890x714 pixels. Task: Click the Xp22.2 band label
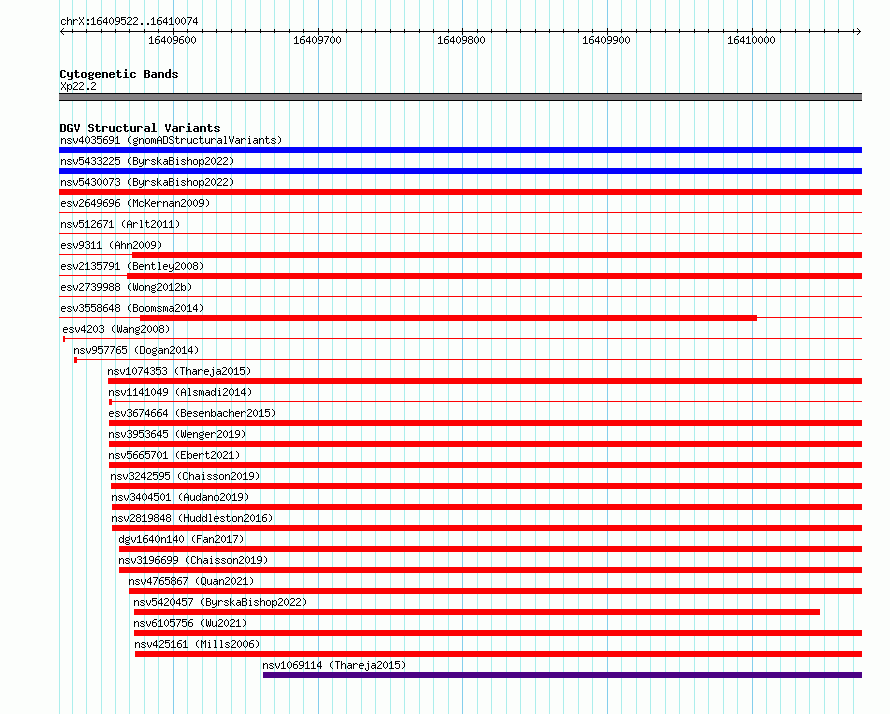(78, 86)
